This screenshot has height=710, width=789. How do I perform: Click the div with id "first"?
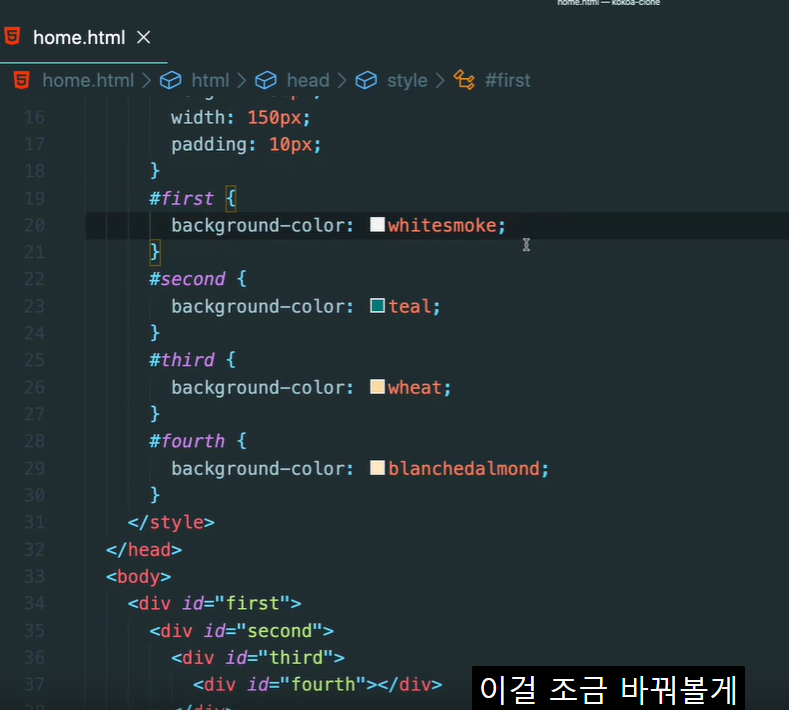point(214,603)
